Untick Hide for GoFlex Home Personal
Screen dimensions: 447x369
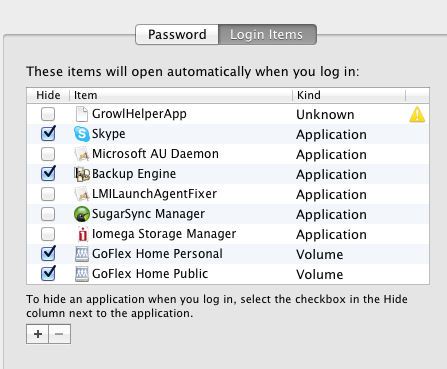pyautogui.click(x=48, y=254)
